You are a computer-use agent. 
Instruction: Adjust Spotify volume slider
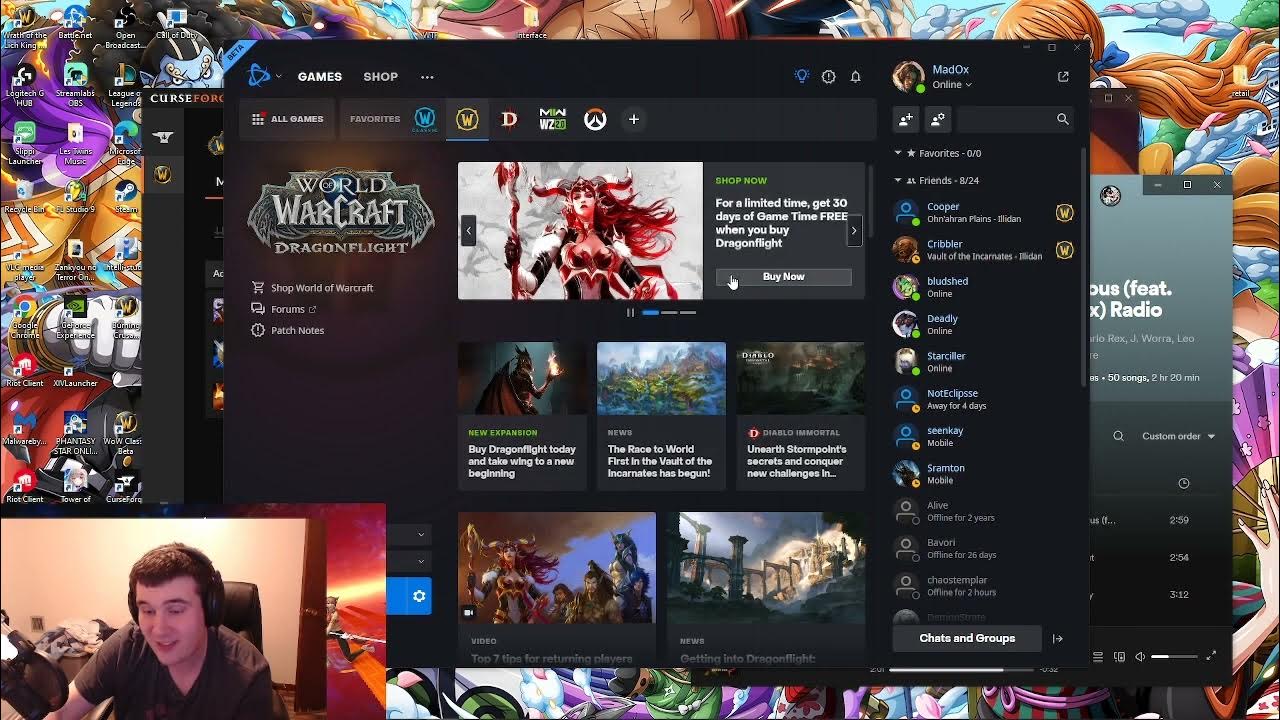1175,657
